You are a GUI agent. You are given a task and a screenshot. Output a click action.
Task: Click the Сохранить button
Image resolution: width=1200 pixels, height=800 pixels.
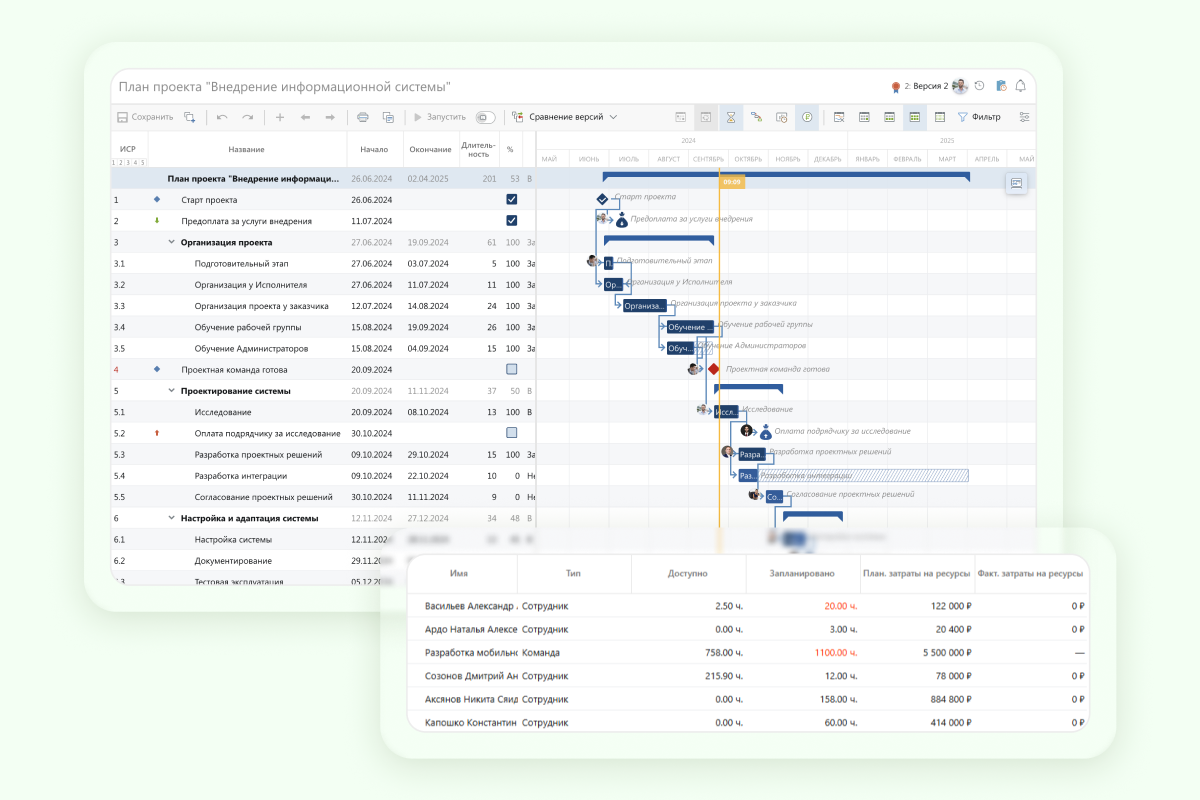[145, 117]
